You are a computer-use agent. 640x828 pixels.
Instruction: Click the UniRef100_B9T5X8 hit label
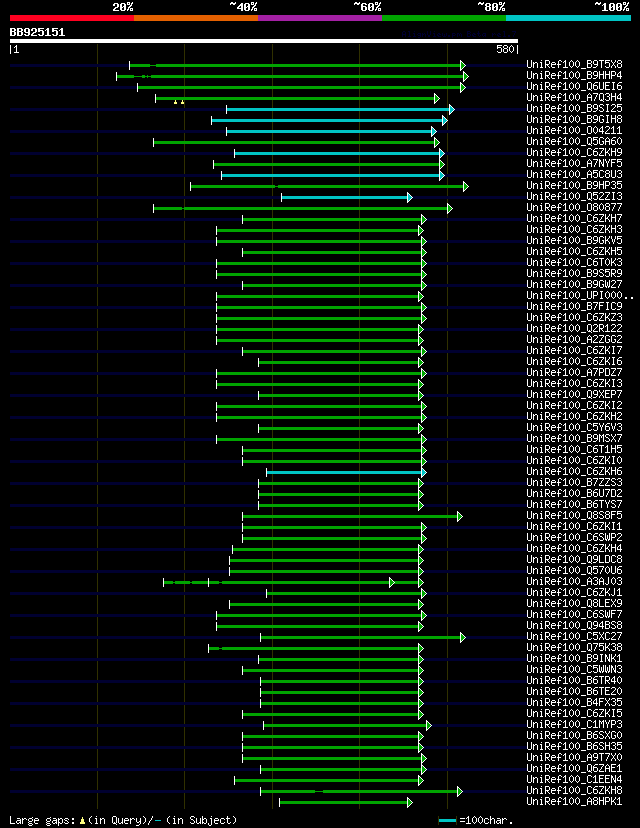click(574, 64)
